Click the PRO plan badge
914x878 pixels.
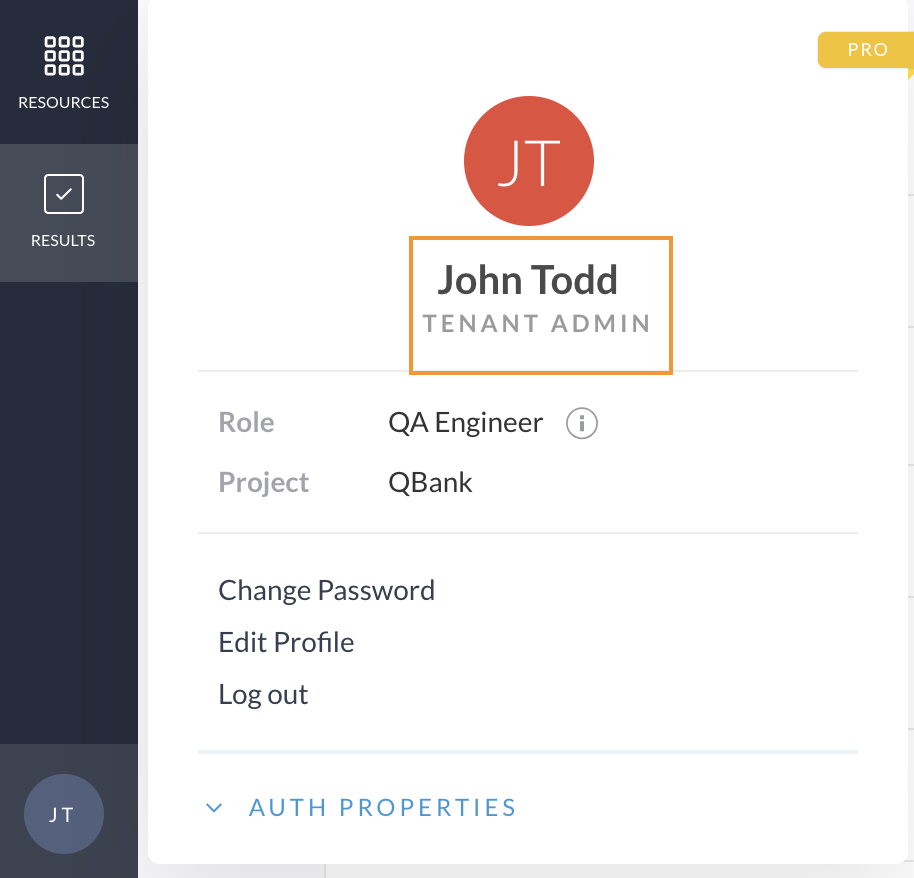click(x=866, y=50)
